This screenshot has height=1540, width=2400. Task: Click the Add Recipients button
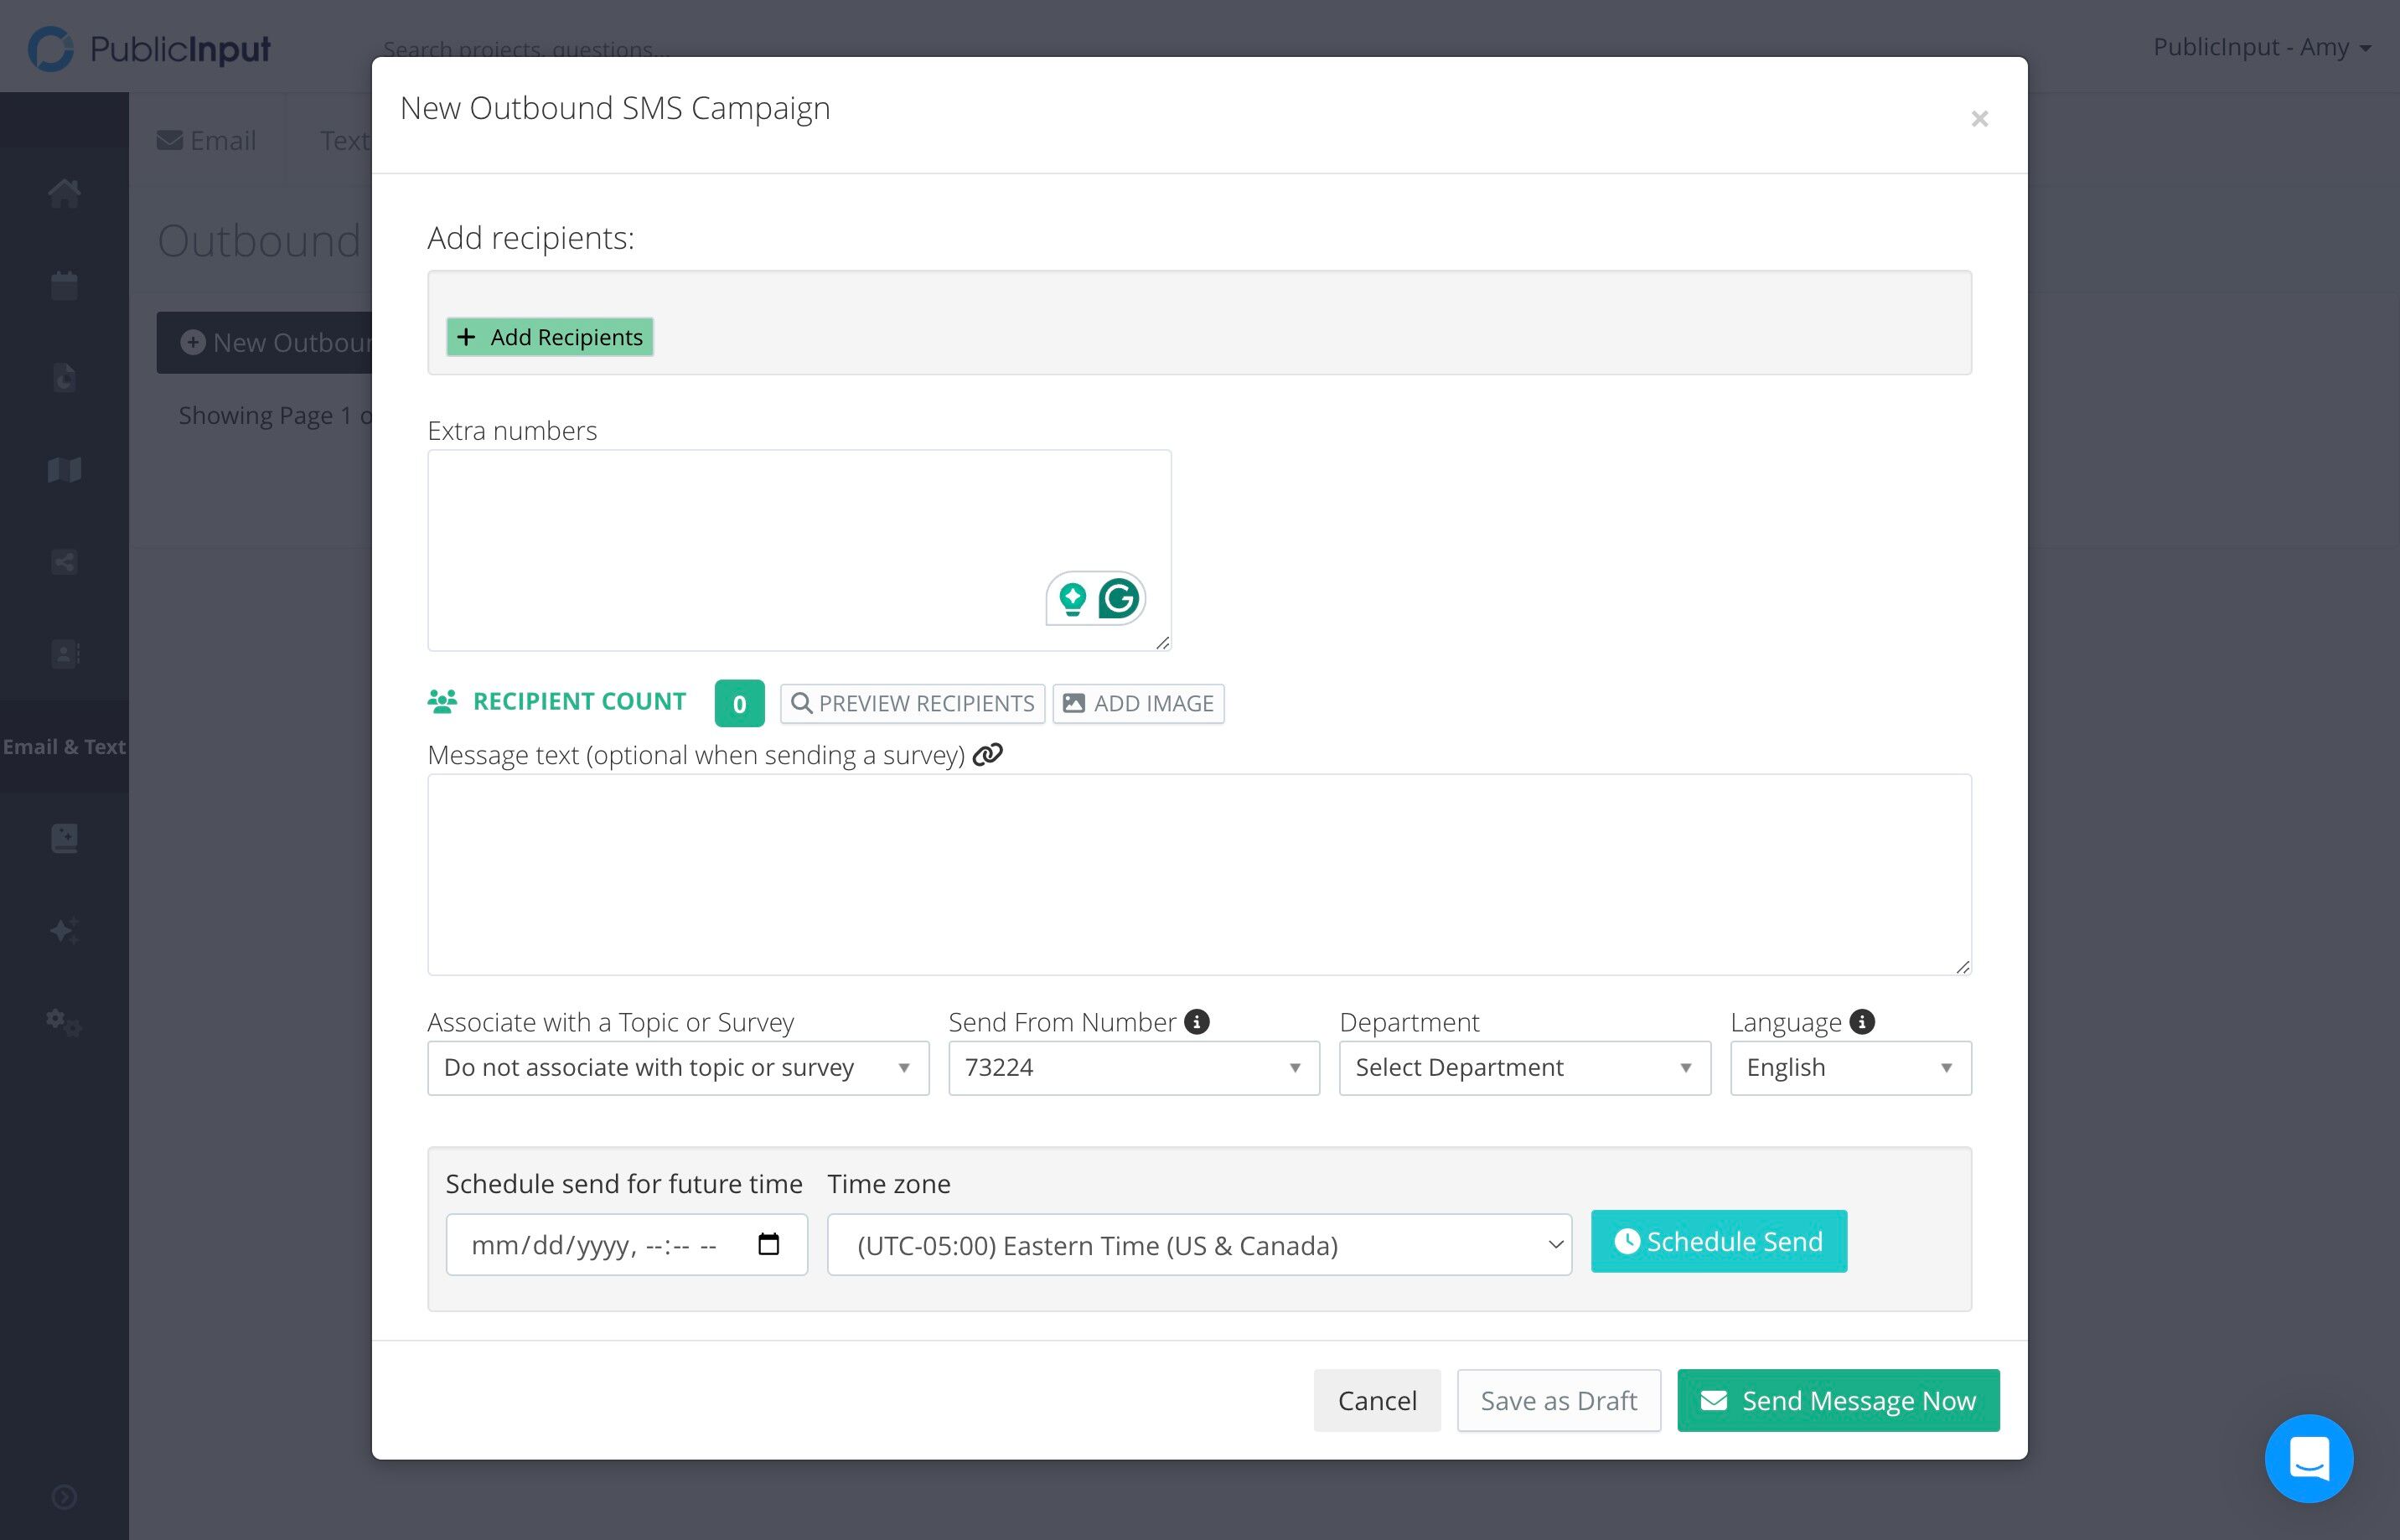[x=550, y=337]
